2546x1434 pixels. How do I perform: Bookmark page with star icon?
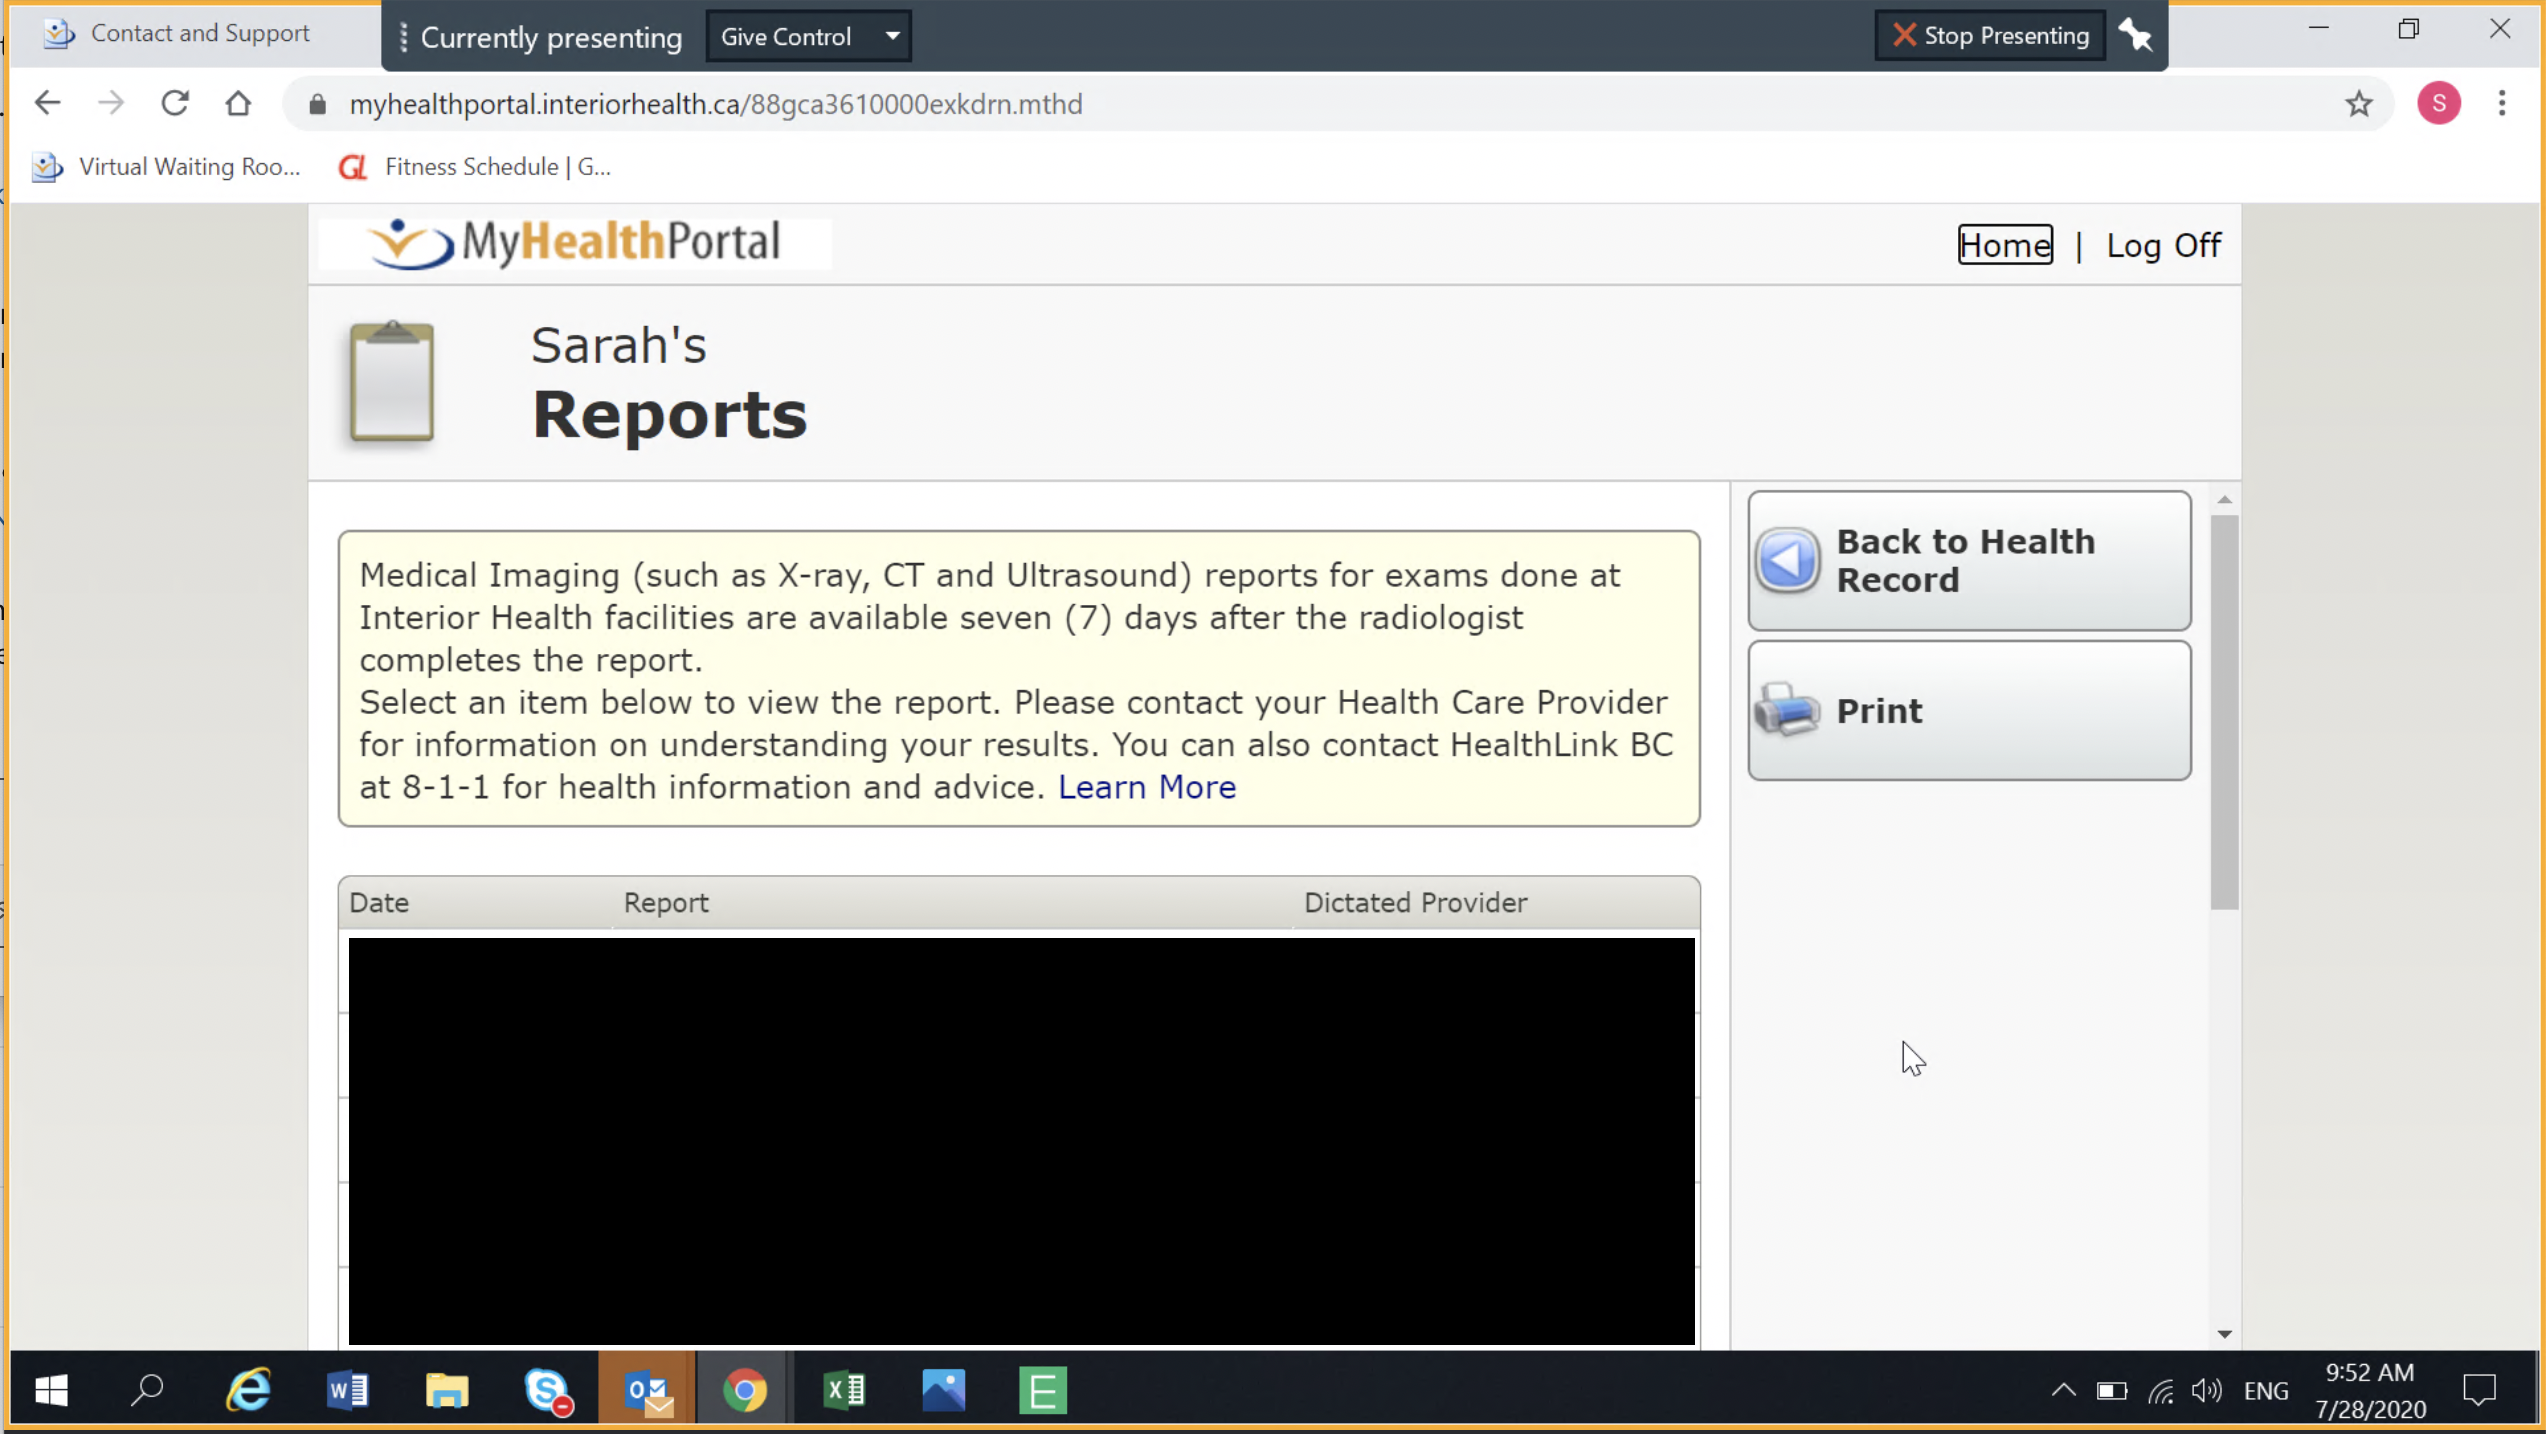(x=2359, y=104)
